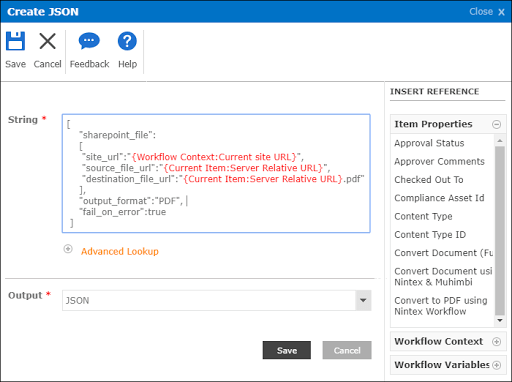Open Help via the question mark icon
This screenshot has width=512, height=382.
(127, 41)
